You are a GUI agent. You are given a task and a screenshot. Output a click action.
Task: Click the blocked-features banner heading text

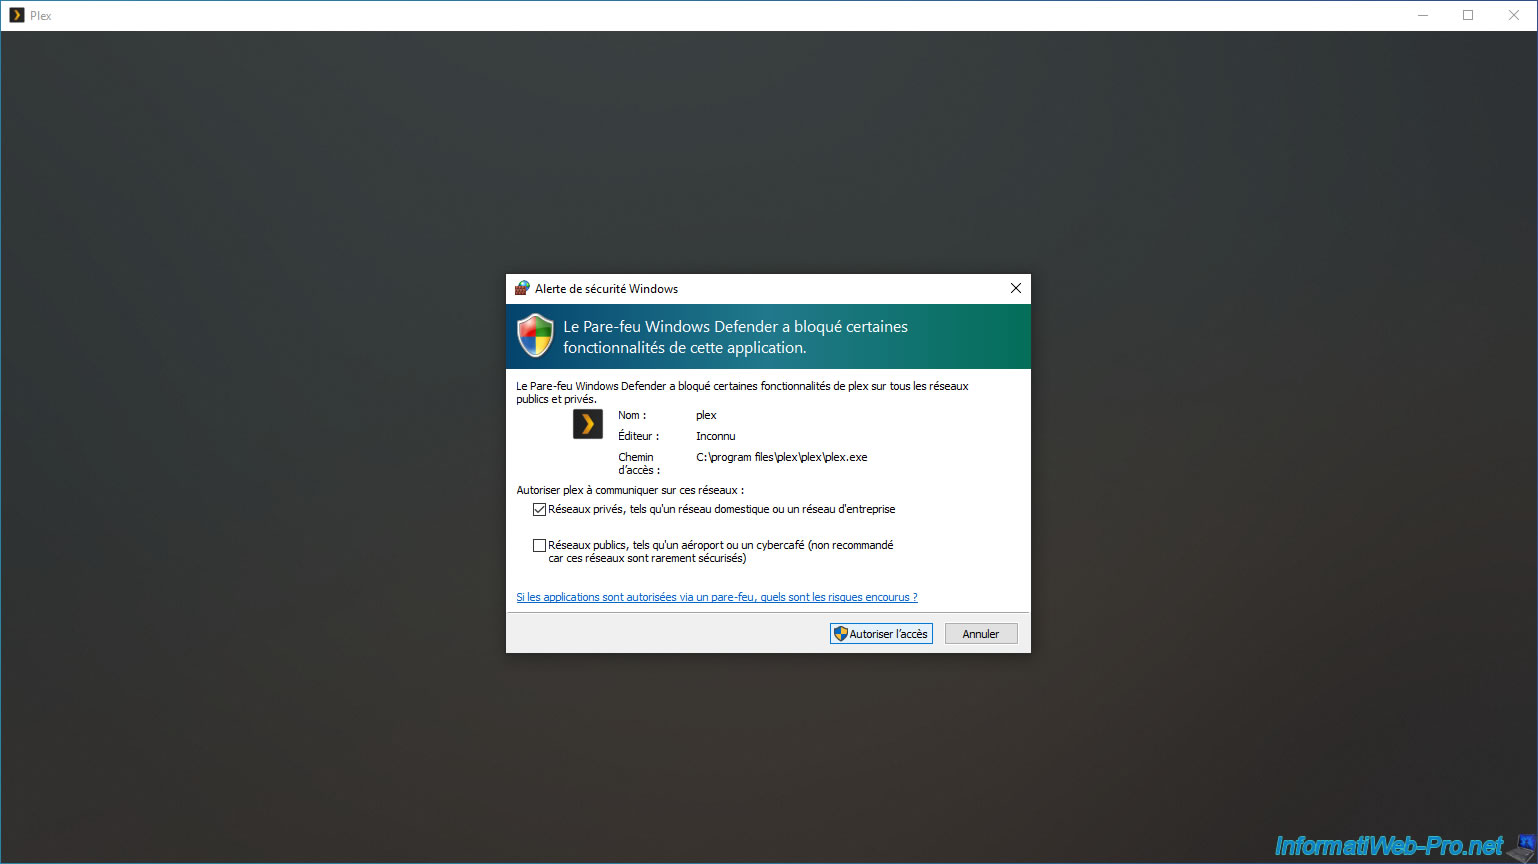point(735,337)
